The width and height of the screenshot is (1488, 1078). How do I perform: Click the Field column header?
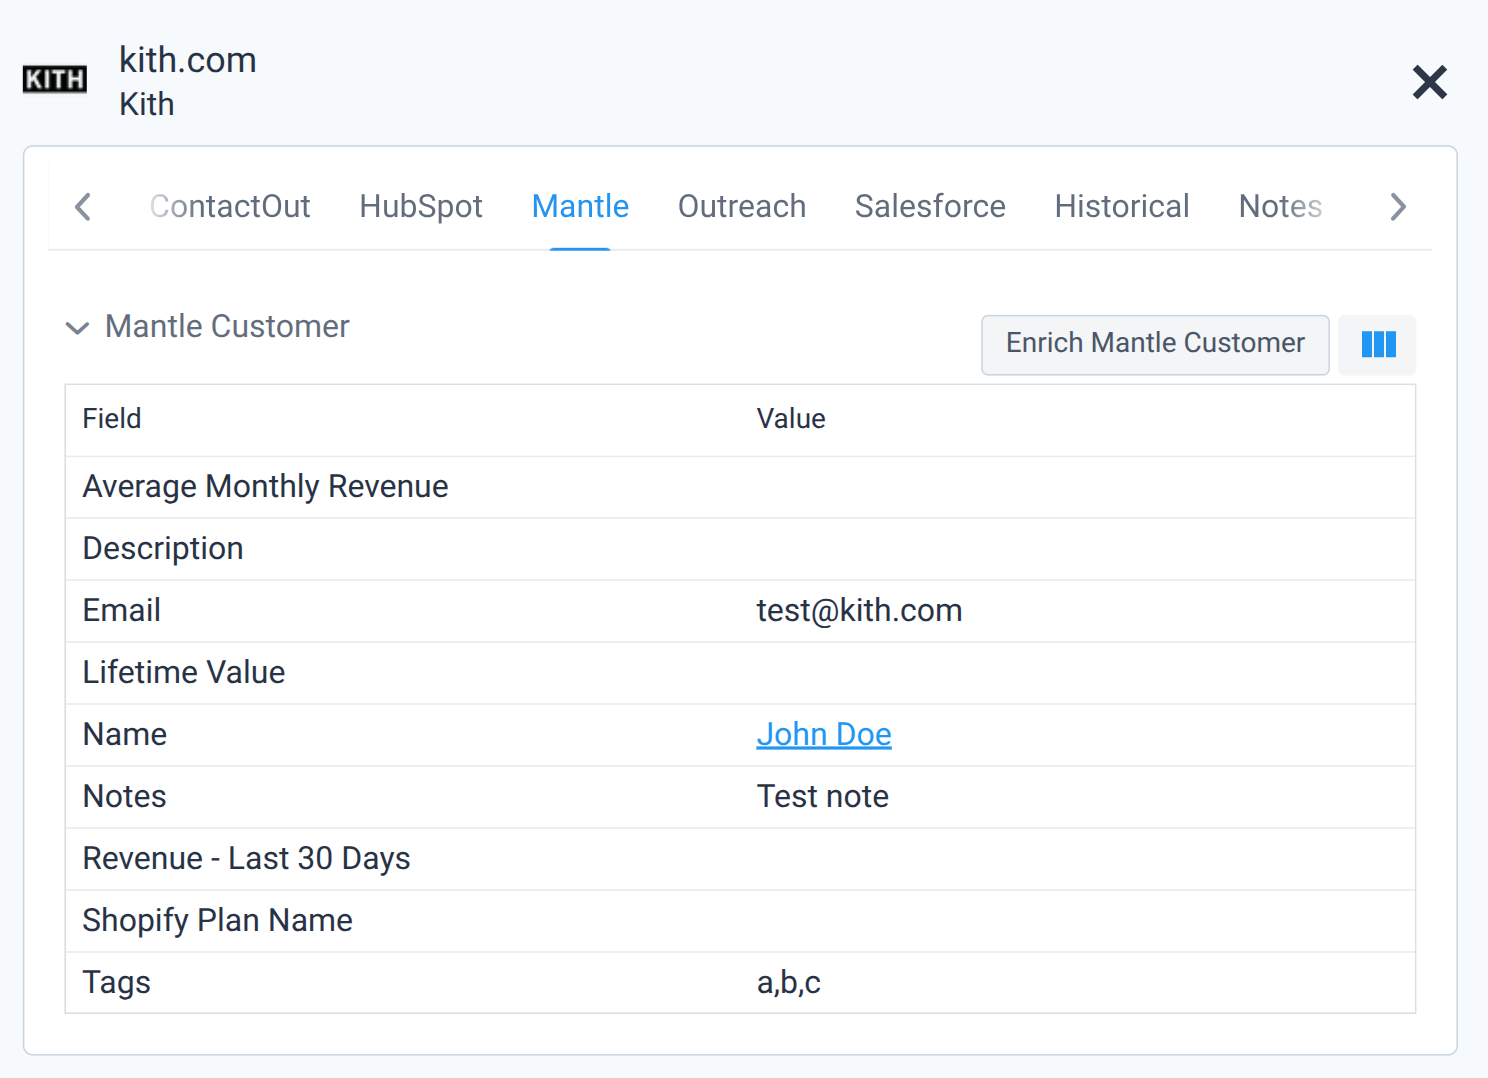pos(112,418)
